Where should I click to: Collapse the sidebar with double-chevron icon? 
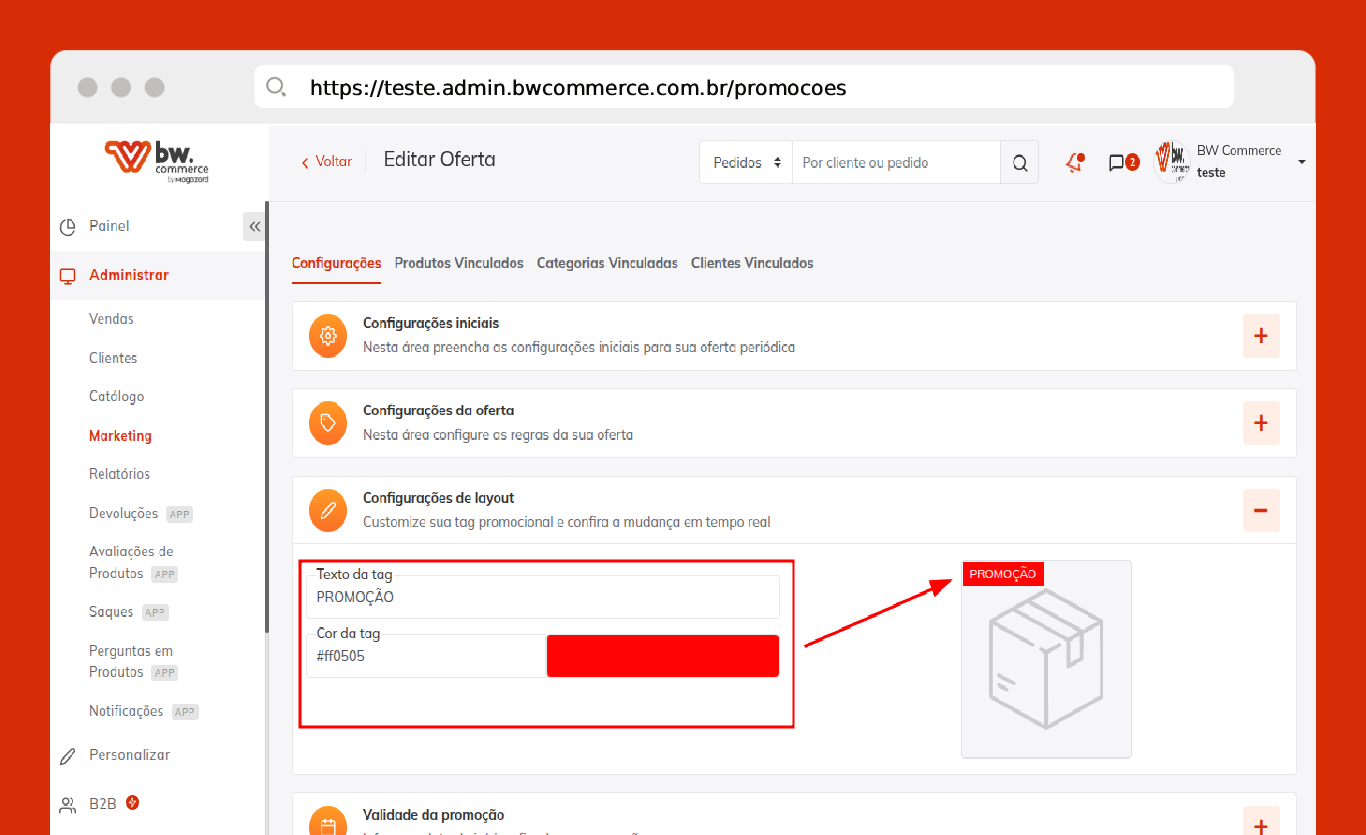click(x=254, y=226)
